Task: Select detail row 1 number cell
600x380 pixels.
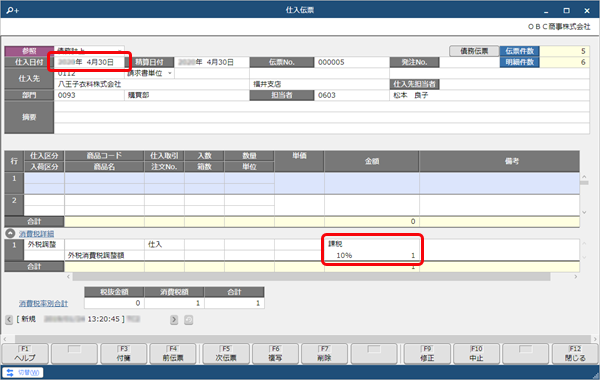Action: point(14,183)
